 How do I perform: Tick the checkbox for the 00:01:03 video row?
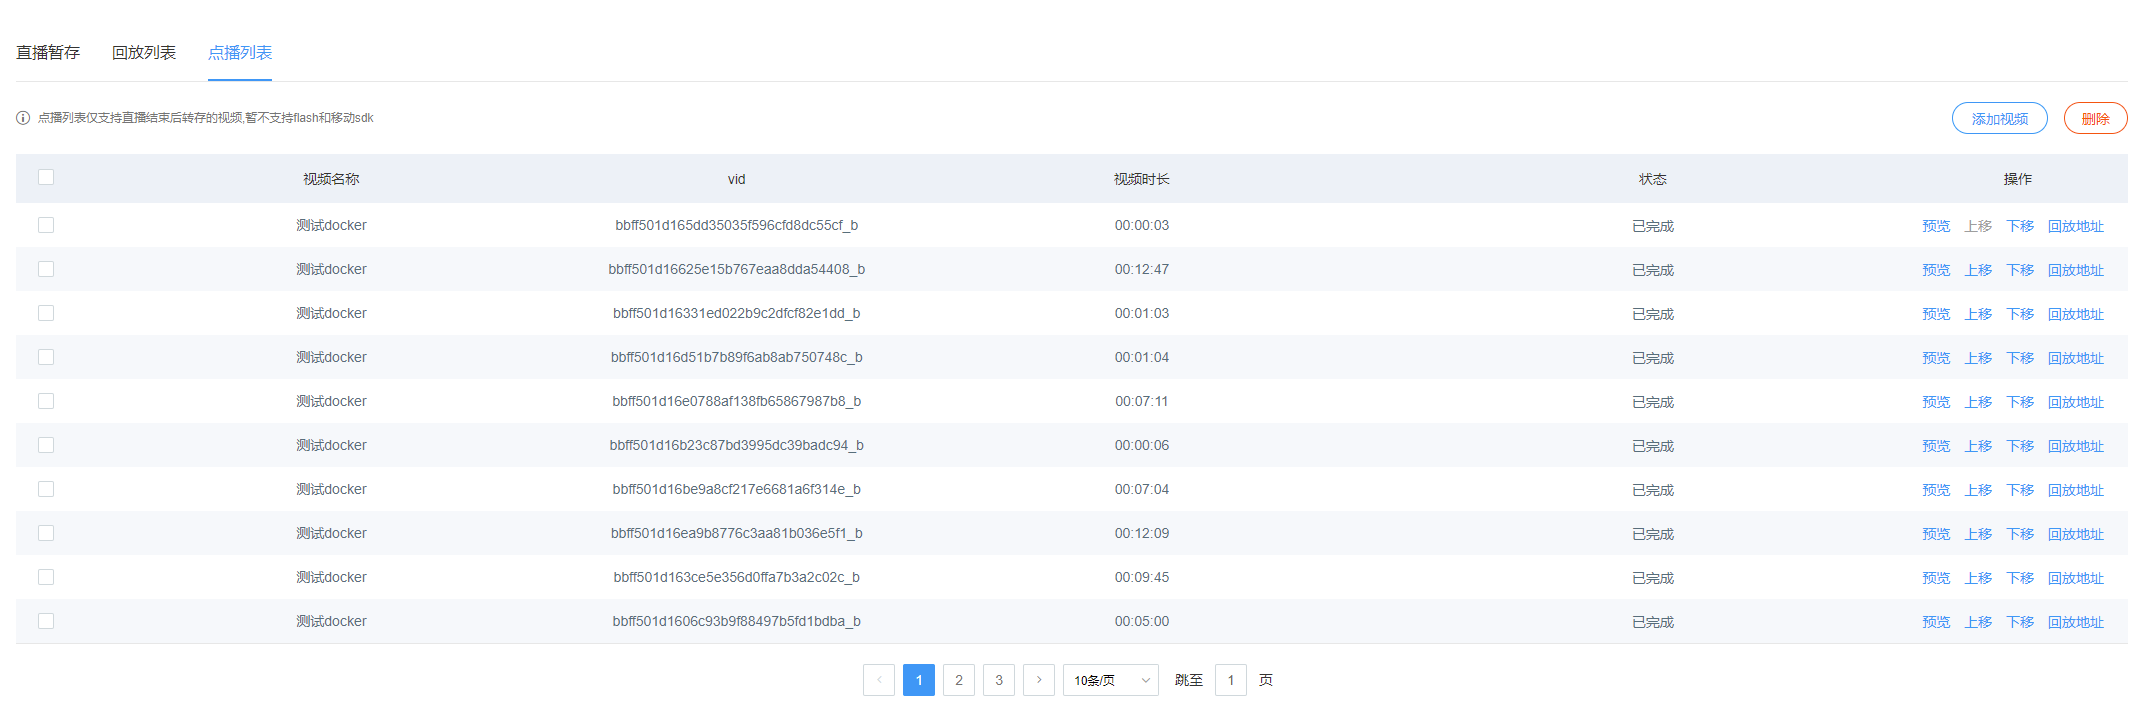46,313
